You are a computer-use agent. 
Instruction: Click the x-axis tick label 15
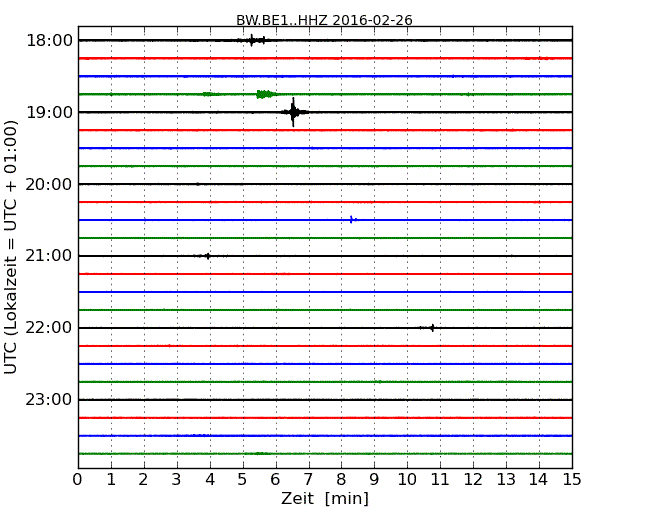click(x=572, y=479)
